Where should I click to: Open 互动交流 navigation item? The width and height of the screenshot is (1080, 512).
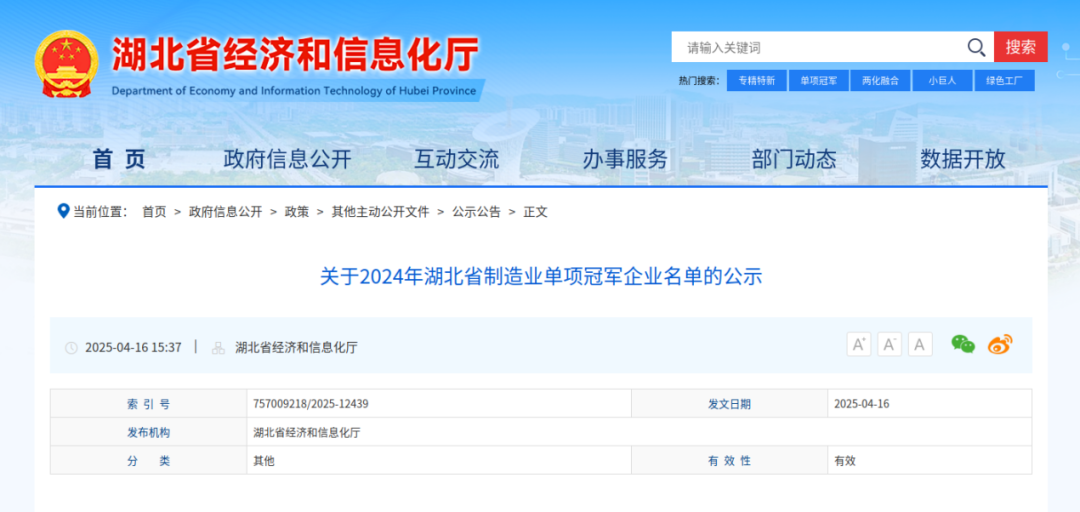tap(456, 160)
